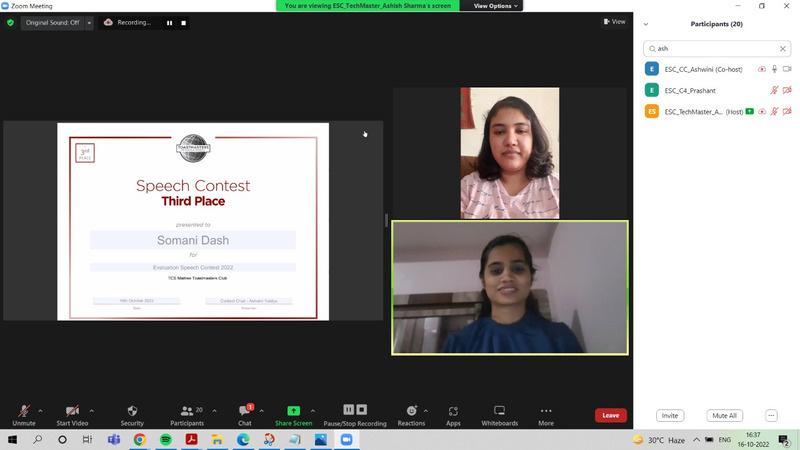Click the Invite button

[670, 416]
